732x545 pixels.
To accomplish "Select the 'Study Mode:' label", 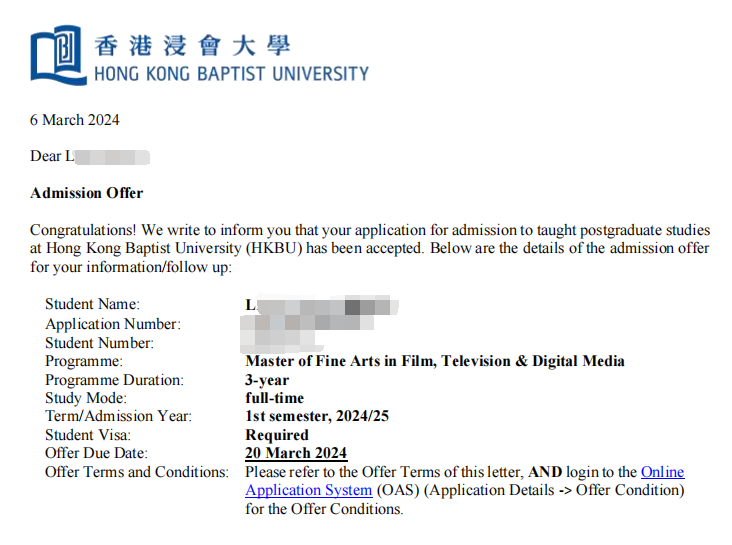I will [86, 398].
